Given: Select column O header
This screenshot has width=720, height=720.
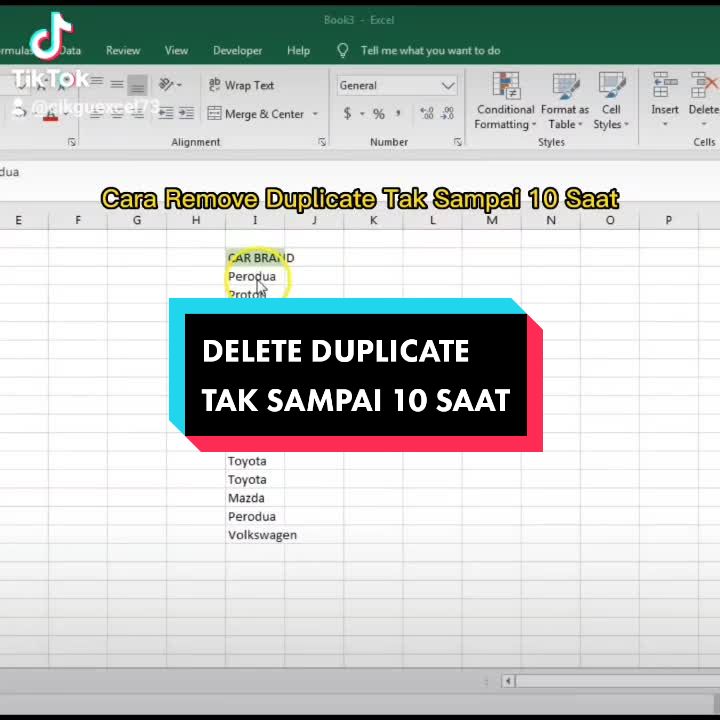Looking at the screenshot, I should pyautogui.click(x=610, y=220).
